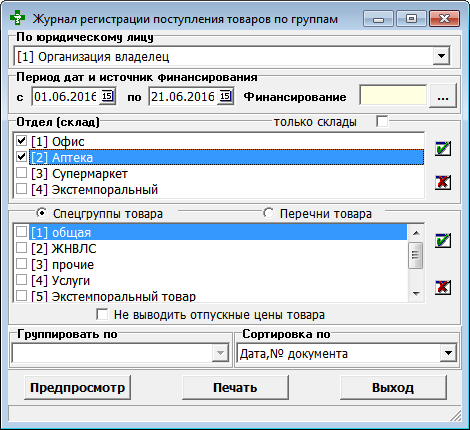Click the end date field 21.06.2016
Image resolution: width=470 pixels, height=430 pixels.
183,97
